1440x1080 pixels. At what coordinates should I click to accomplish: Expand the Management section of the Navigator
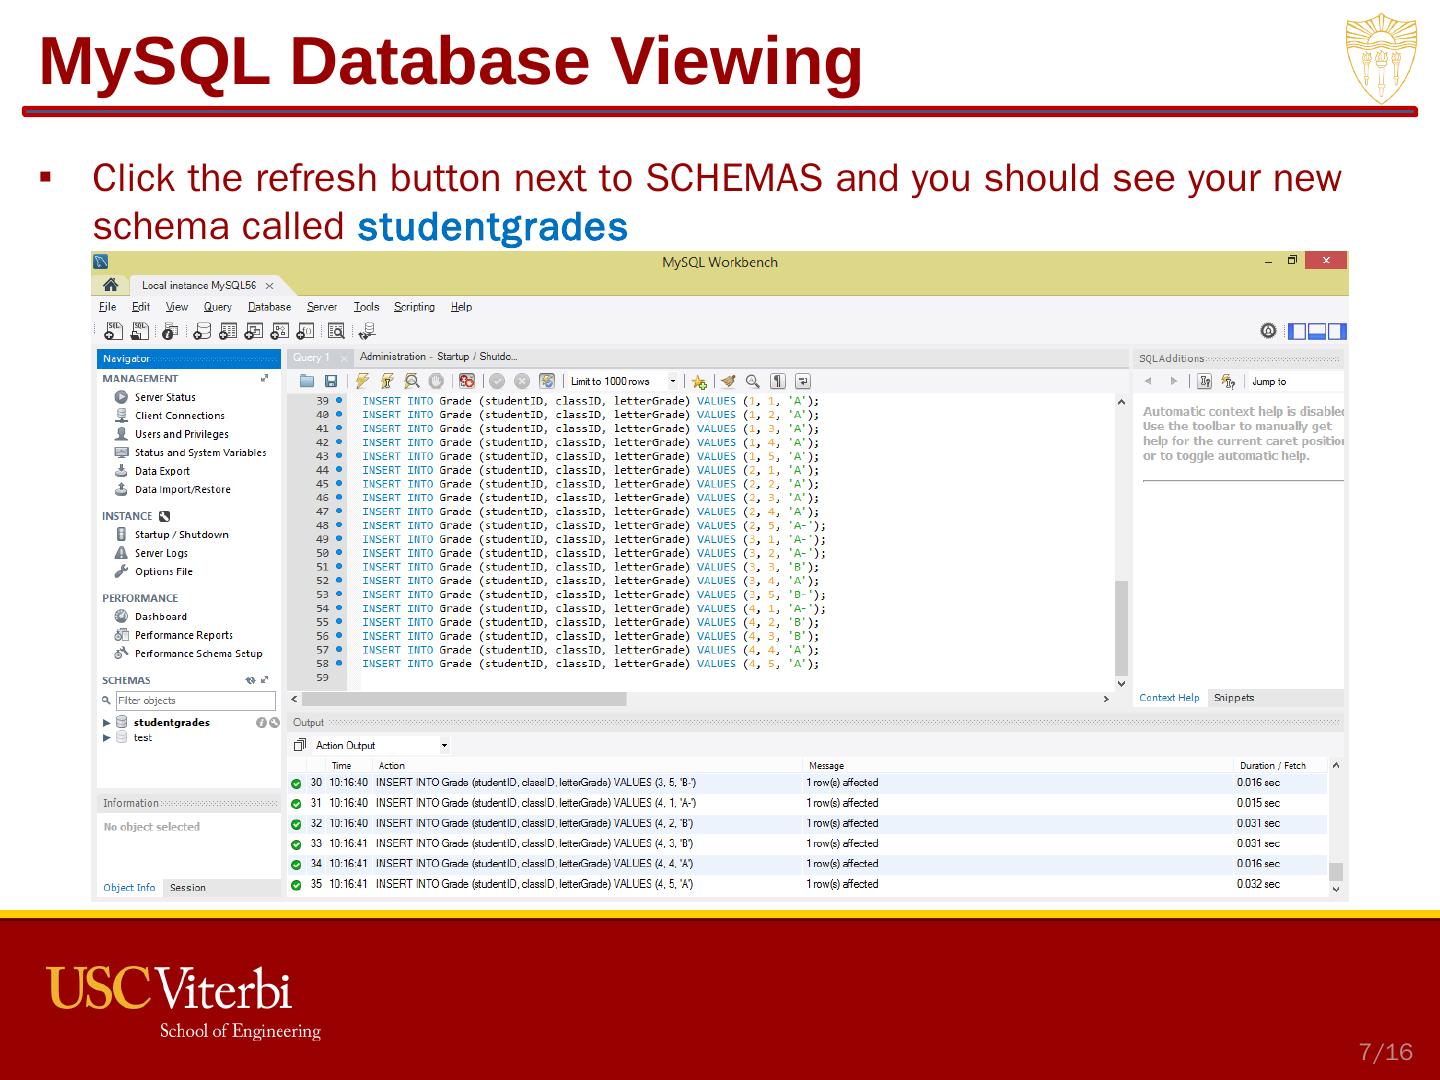tap(265, 378)
